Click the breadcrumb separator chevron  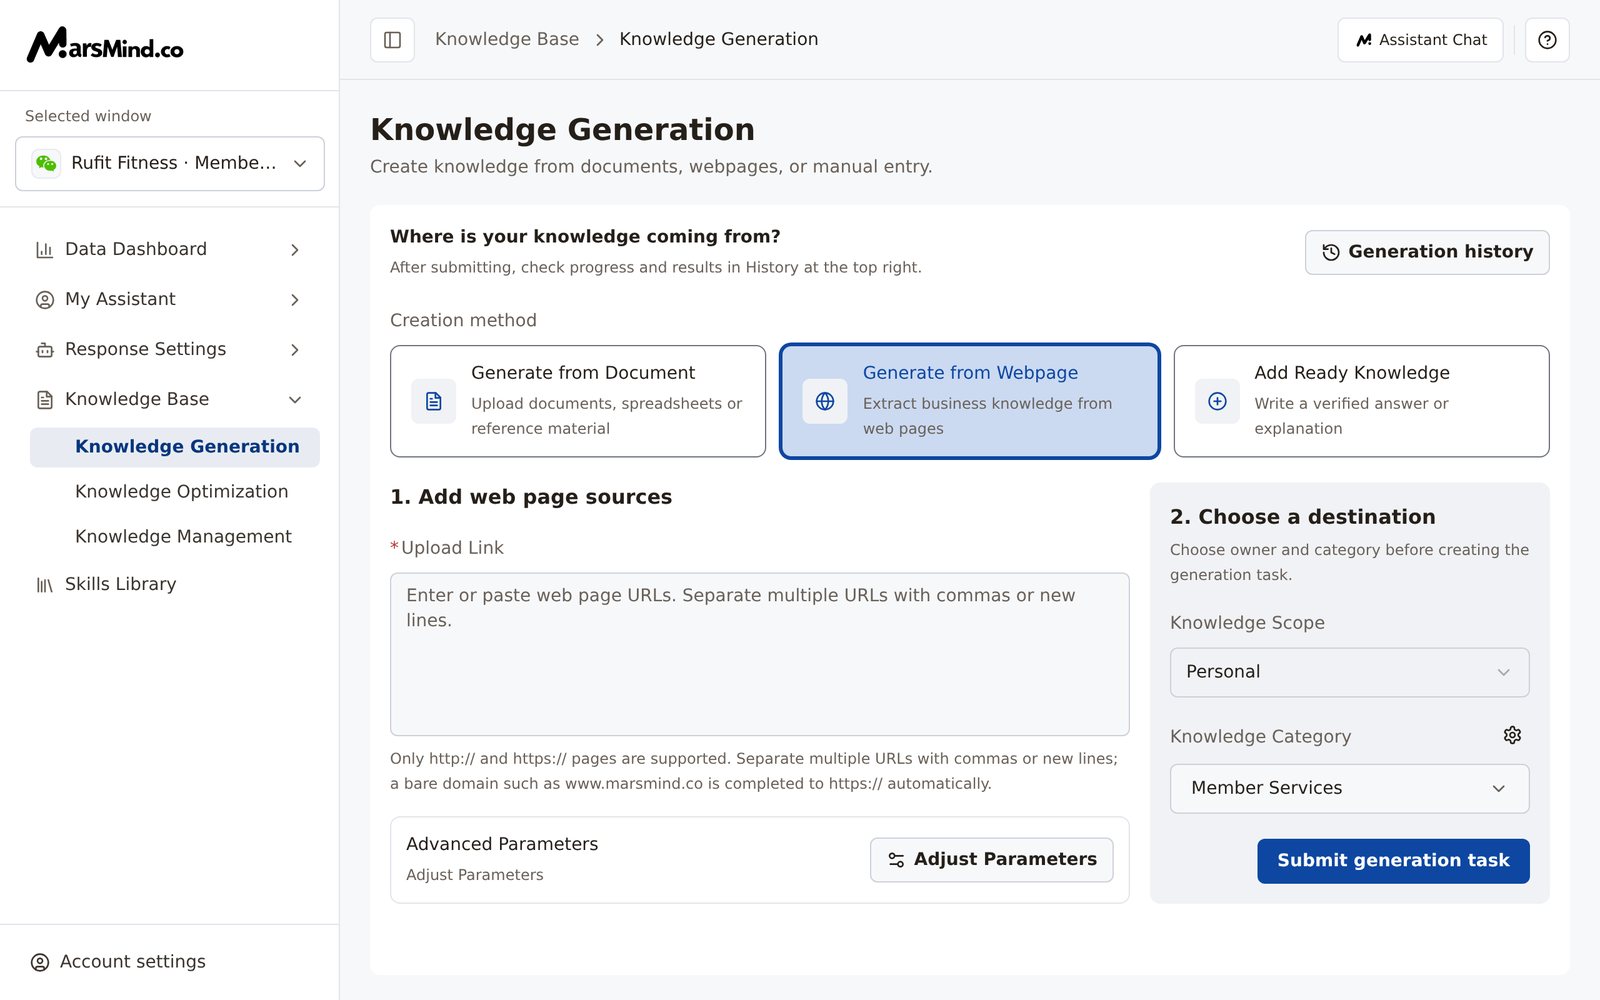coord(600,40)
